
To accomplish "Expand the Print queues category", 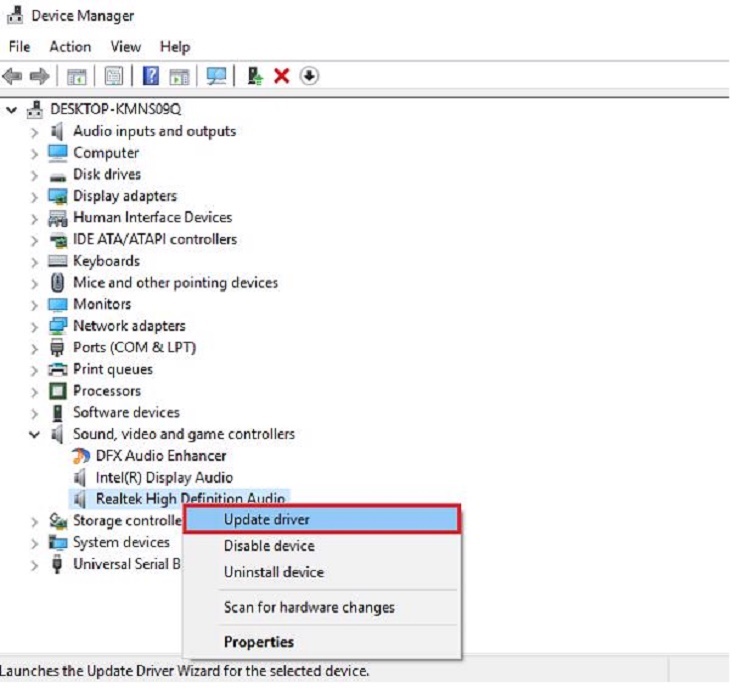I will (x=34, y=370).
